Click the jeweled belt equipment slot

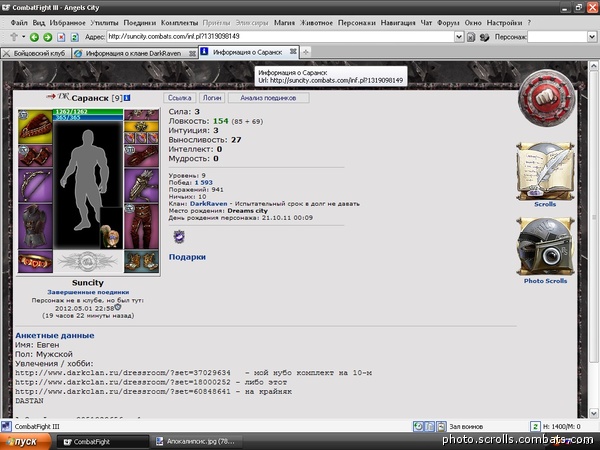coord(35,261)
